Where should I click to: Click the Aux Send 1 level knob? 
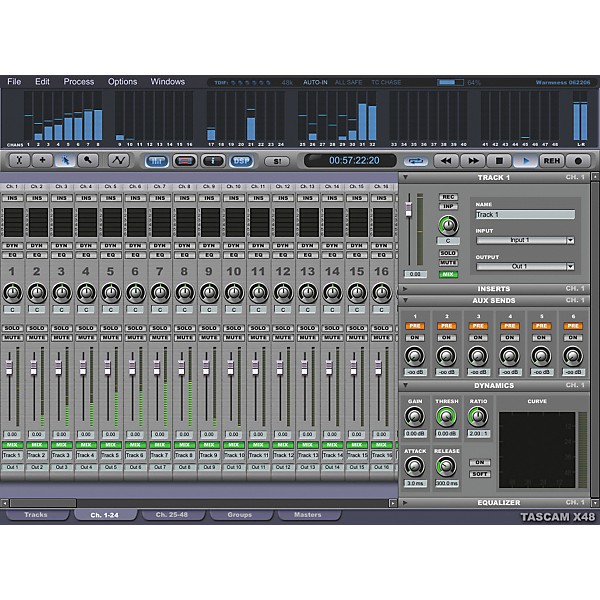(x=415, y=356)
